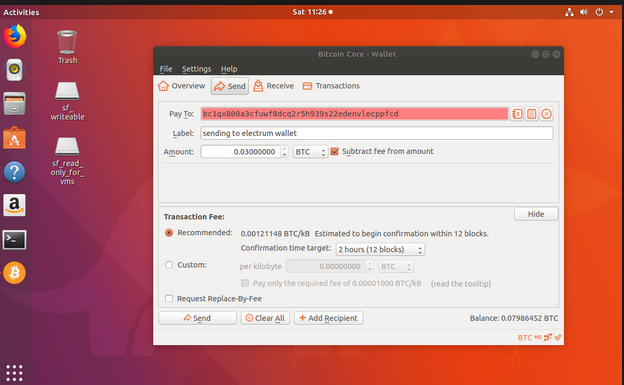Switch to the Send tab

point(230,86)
